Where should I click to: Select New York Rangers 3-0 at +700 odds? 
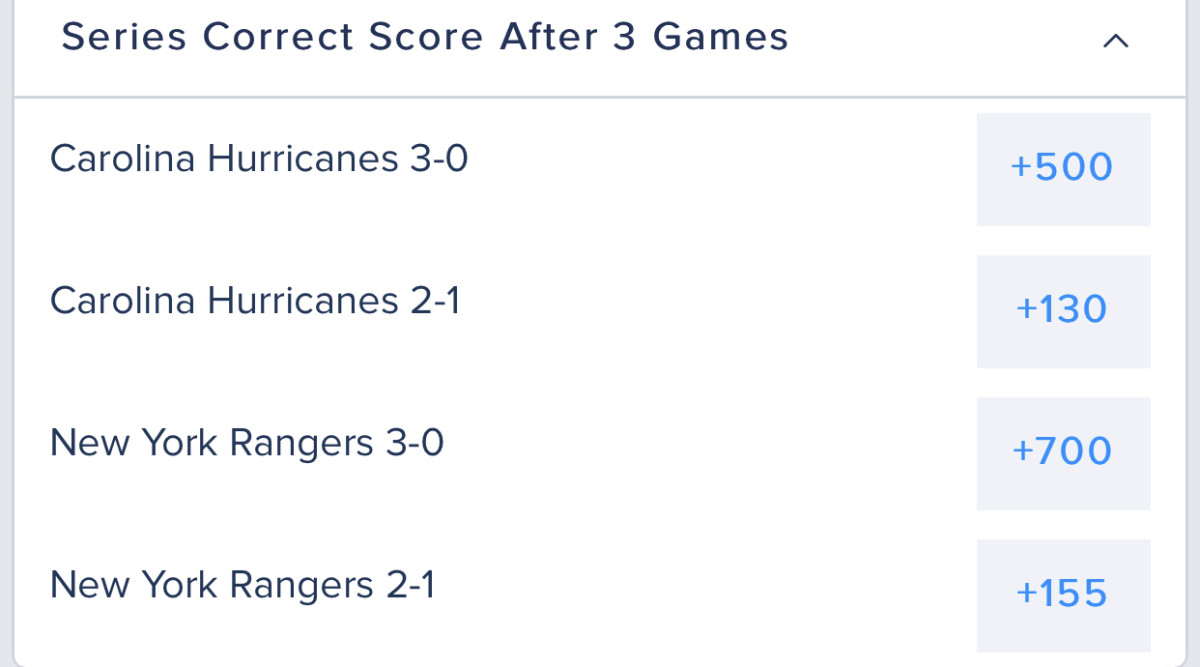pyautogui.click(x=1063, y=452)
